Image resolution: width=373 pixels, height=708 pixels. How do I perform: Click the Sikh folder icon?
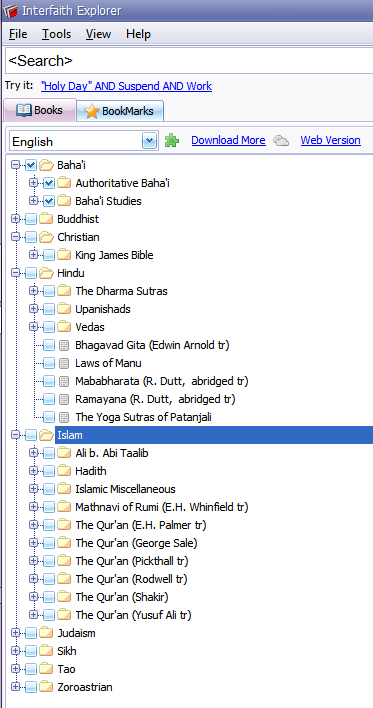coord(46,651)
